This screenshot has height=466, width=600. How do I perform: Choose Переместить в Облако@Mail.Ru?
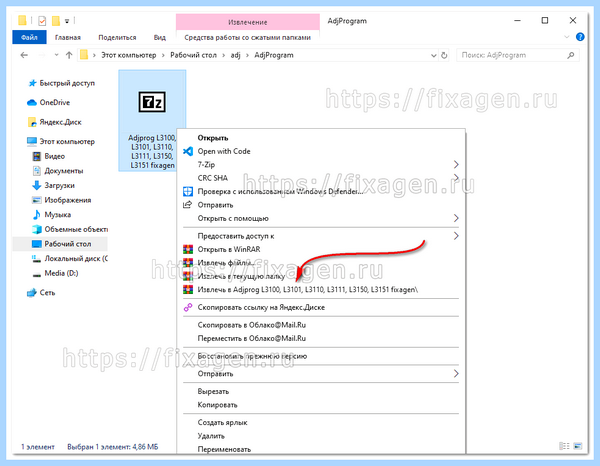tap(321, 338)
